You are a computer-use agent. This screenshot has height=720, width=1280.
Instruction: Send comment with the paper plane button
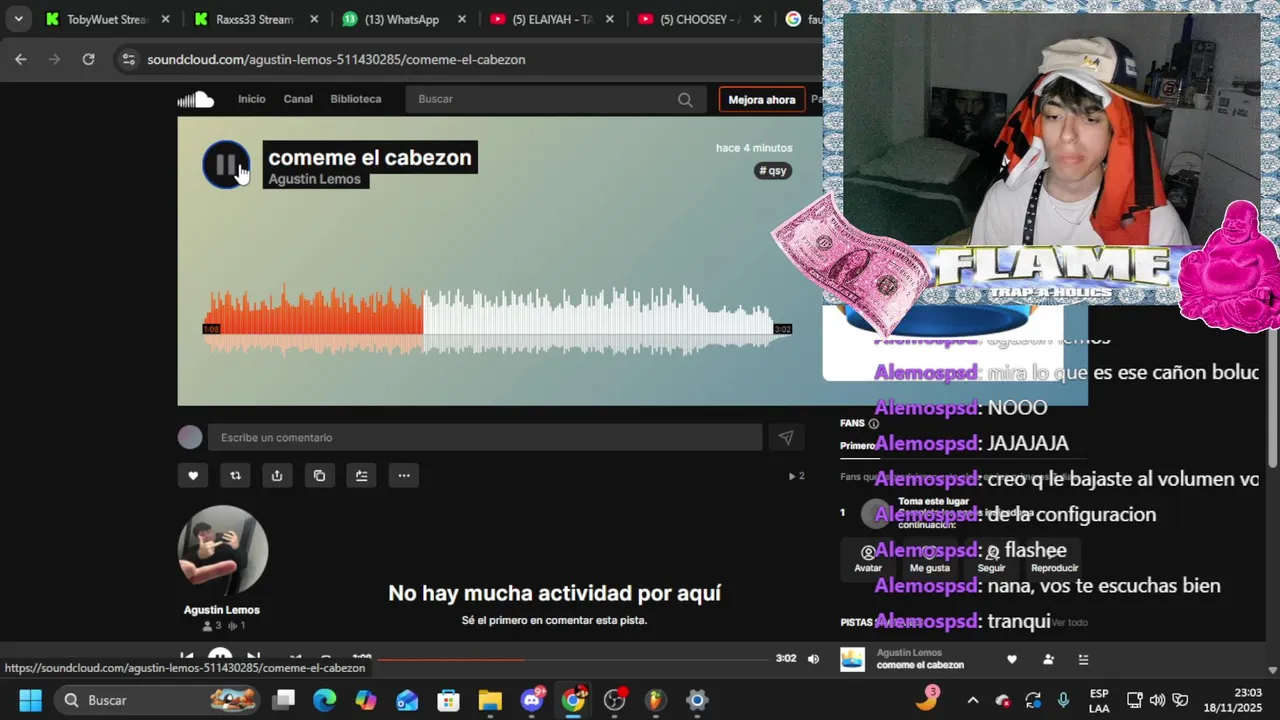(786, 437)
